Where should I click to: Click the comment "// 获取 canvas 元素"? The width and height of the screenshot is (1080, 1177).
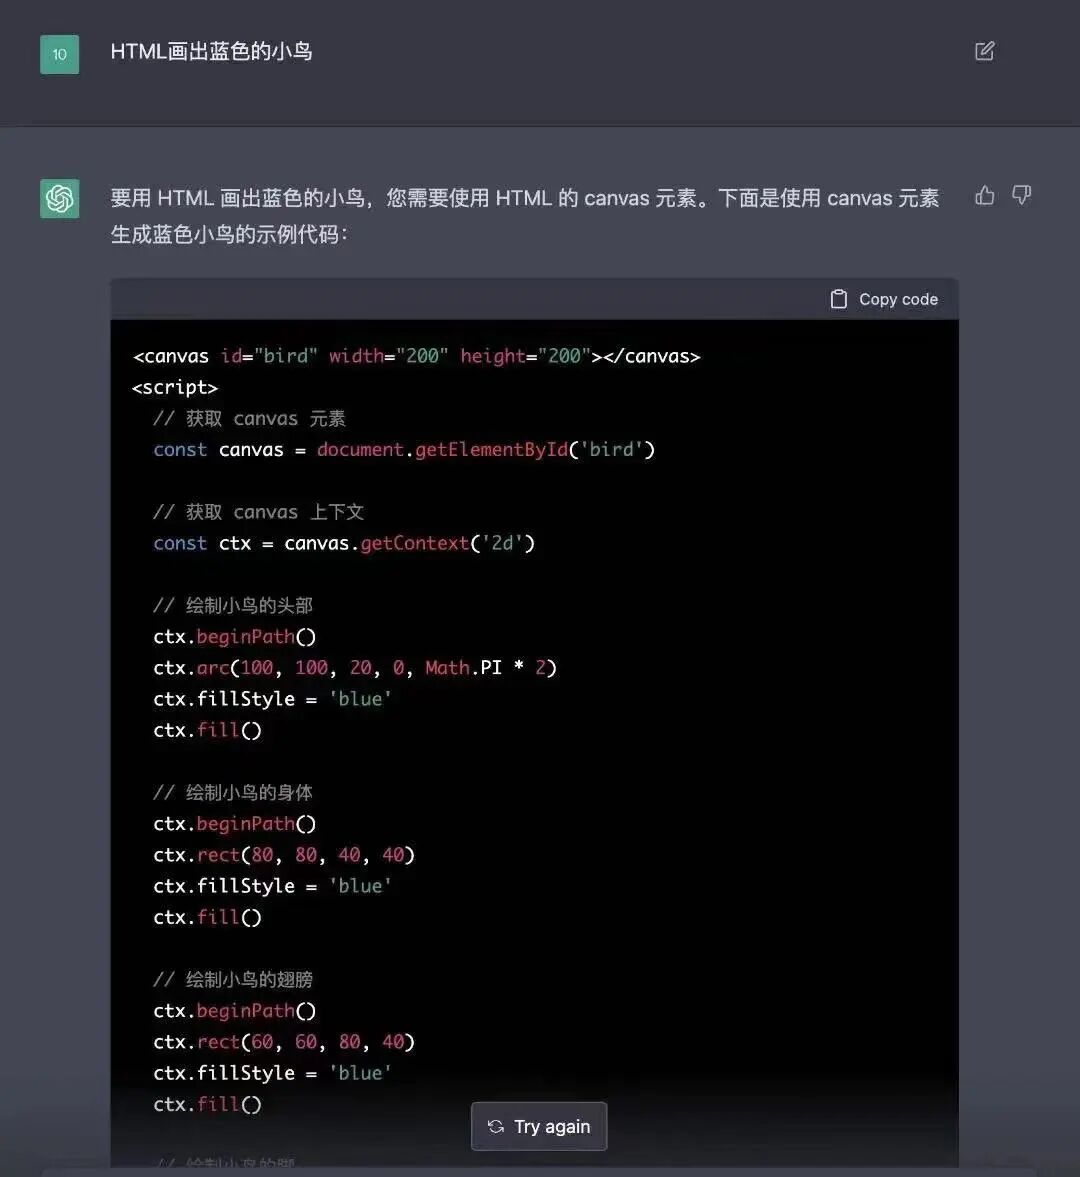[249, 418]
